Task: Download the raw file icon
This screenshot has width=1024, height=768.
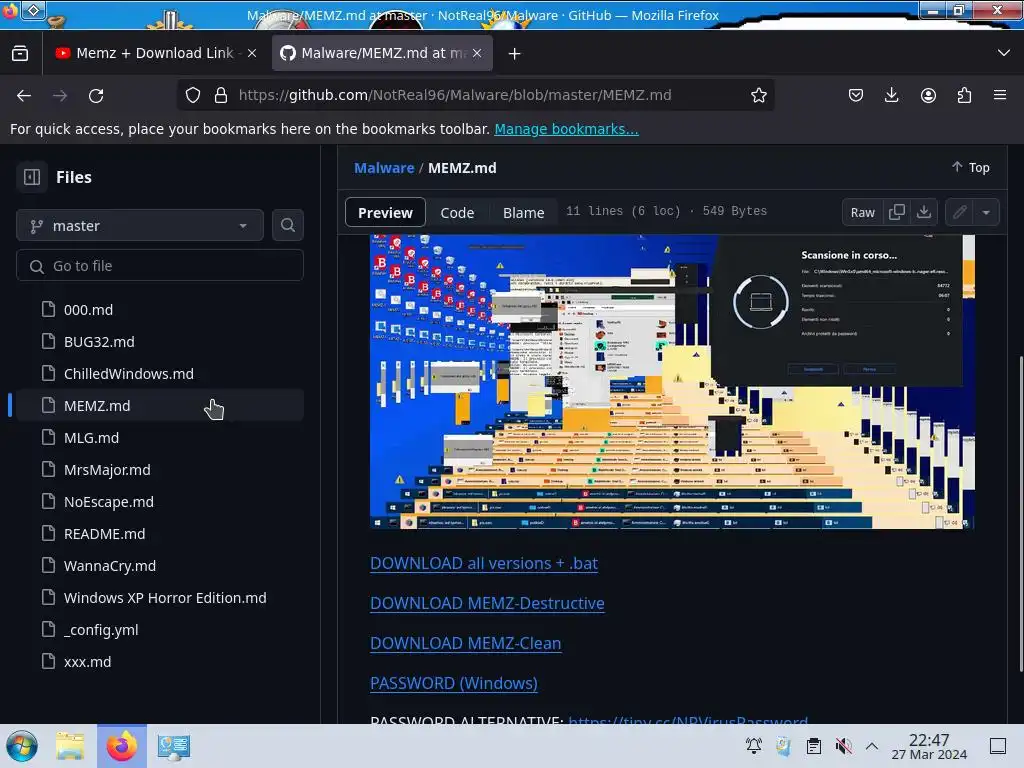Action: pyautogui.click(x=924, y=212)
